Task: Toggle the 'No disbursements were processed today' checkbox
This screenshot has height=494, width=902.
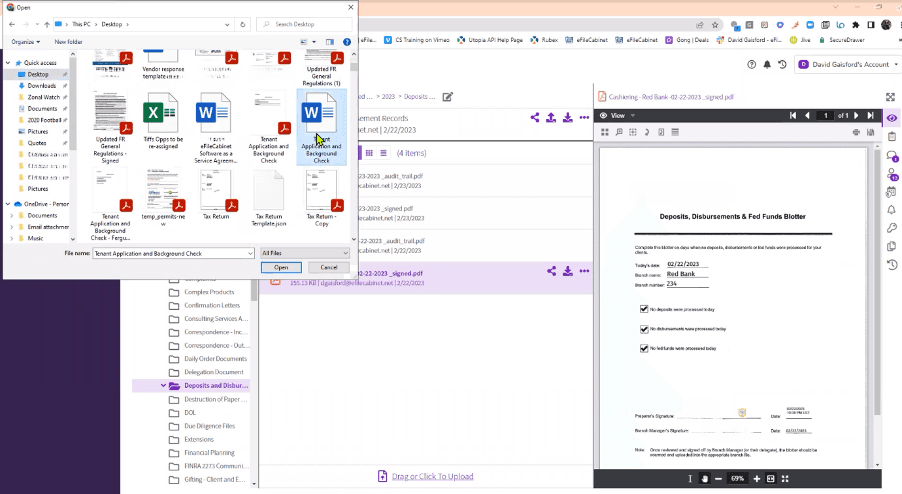Action: tap(645, 328)
